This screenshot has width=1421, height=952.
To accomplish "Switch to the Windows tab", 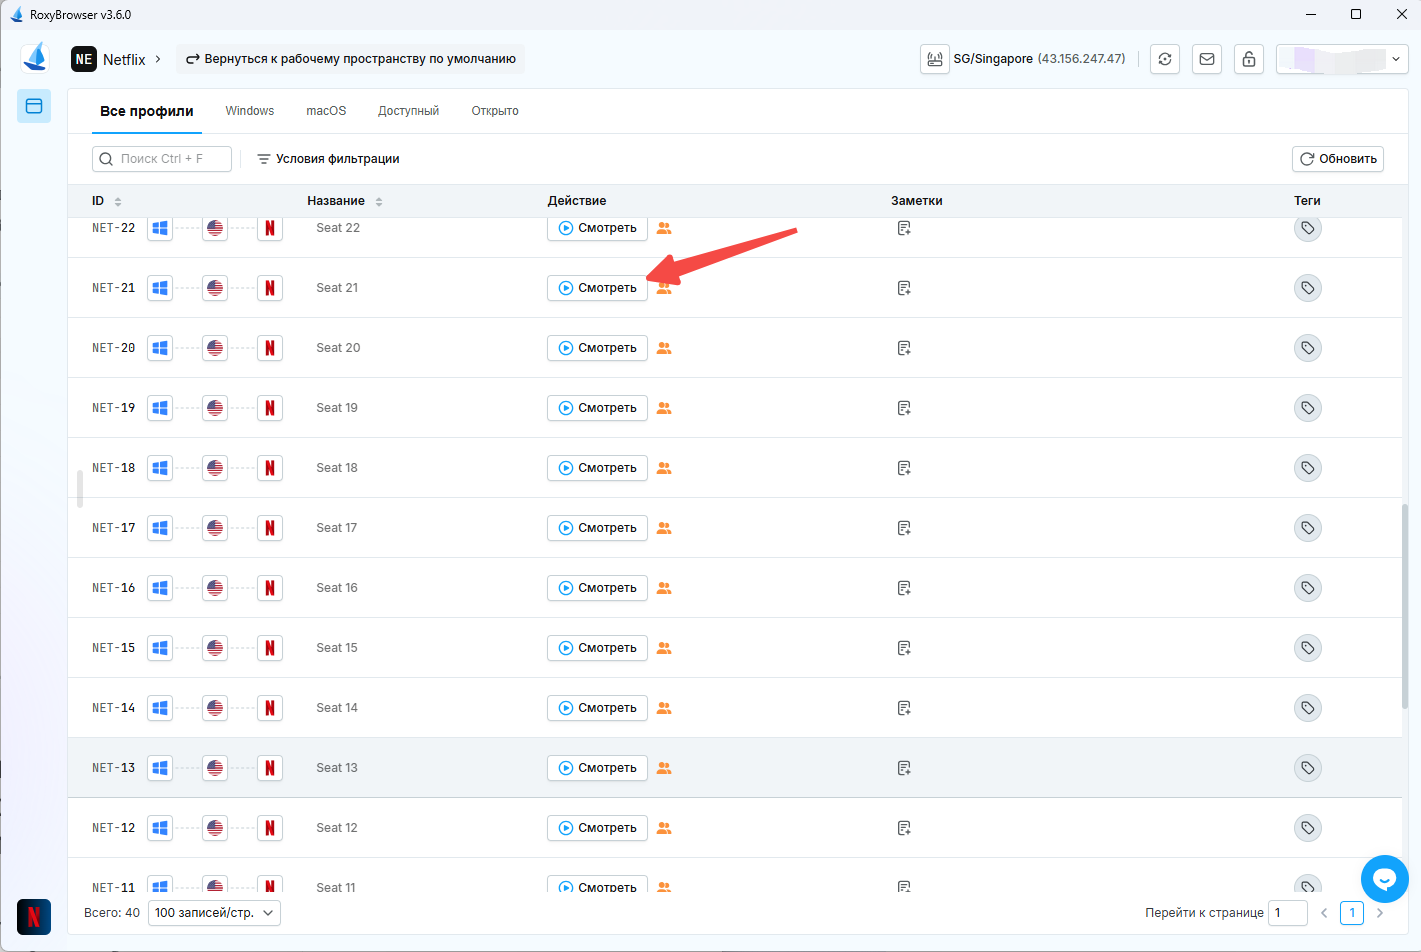I will [250, 111].
